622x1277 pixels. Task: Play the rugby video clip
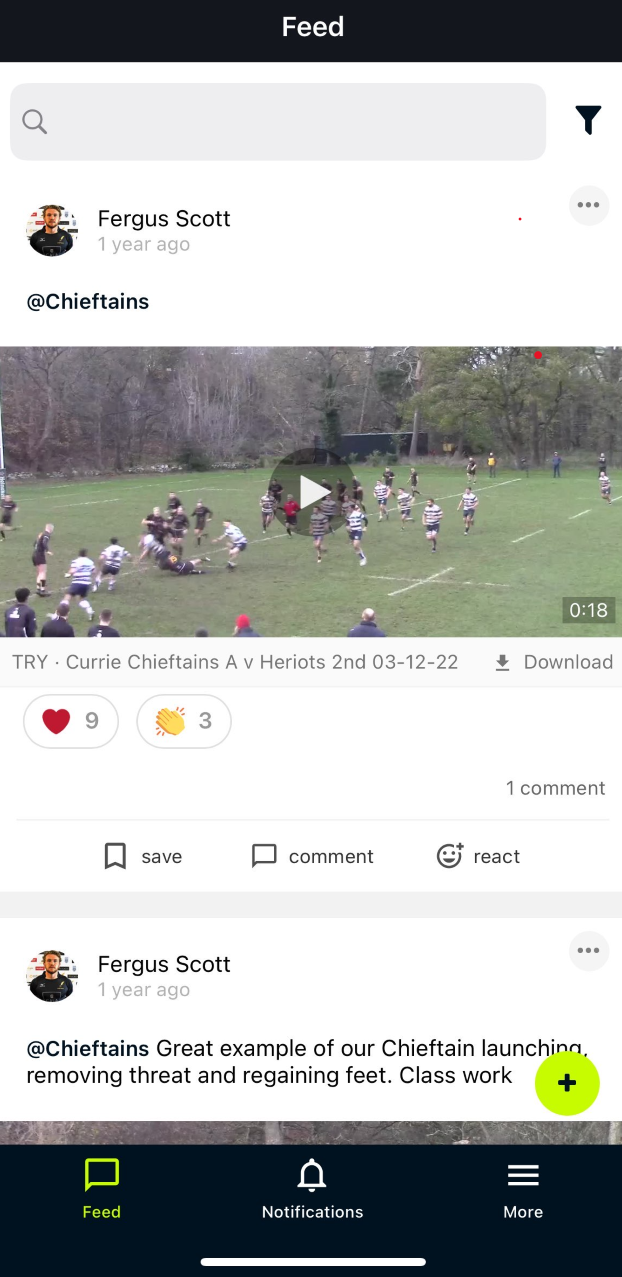tap(312, 491)
